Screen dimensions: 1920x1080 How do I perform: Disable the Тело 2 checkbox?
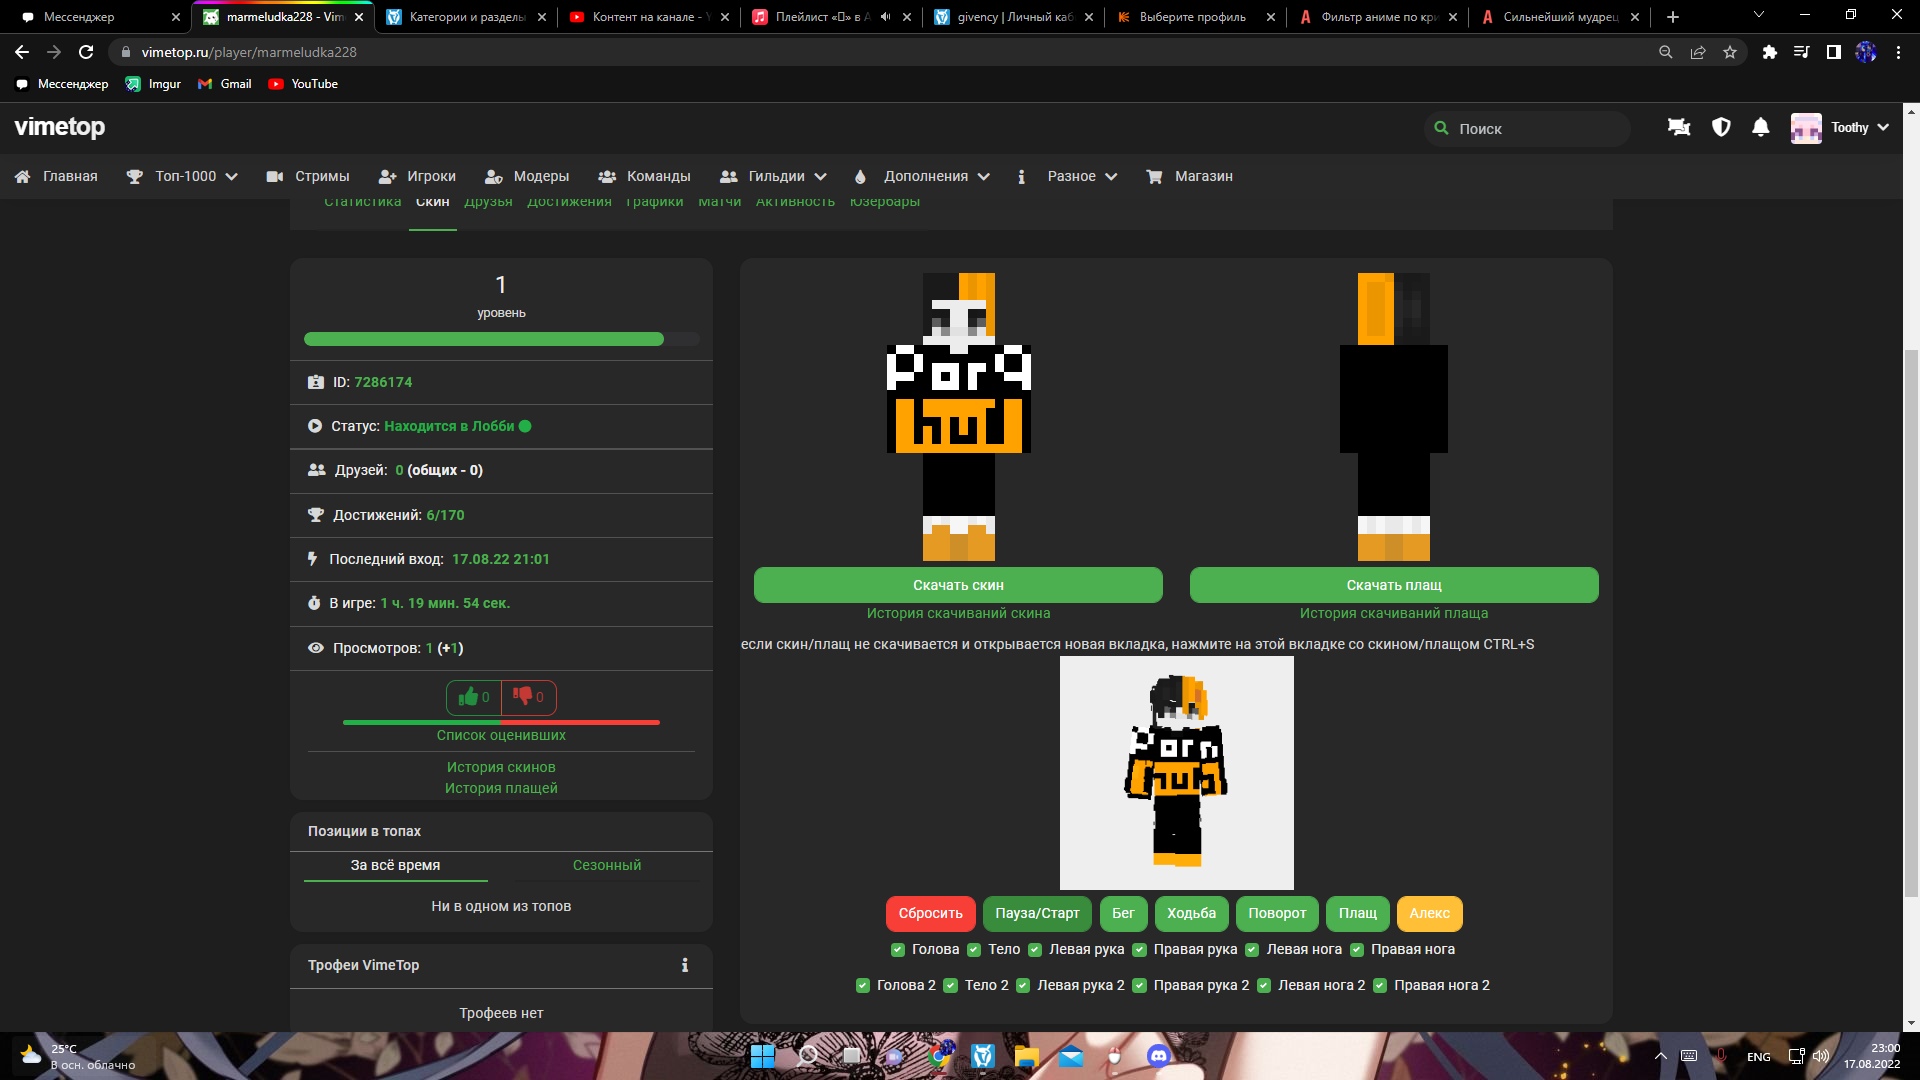(950, 986)
